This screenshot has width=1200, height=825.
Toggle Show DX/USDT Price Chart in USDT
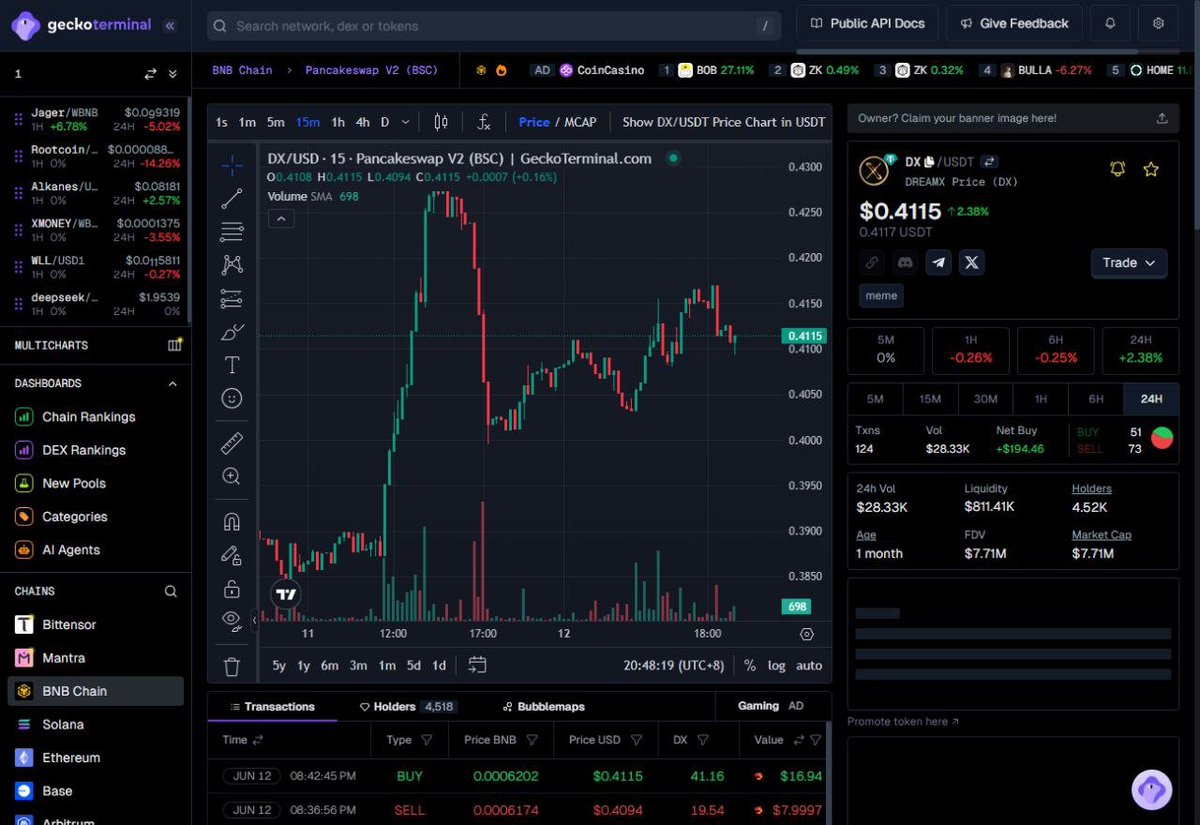[724, 122]
